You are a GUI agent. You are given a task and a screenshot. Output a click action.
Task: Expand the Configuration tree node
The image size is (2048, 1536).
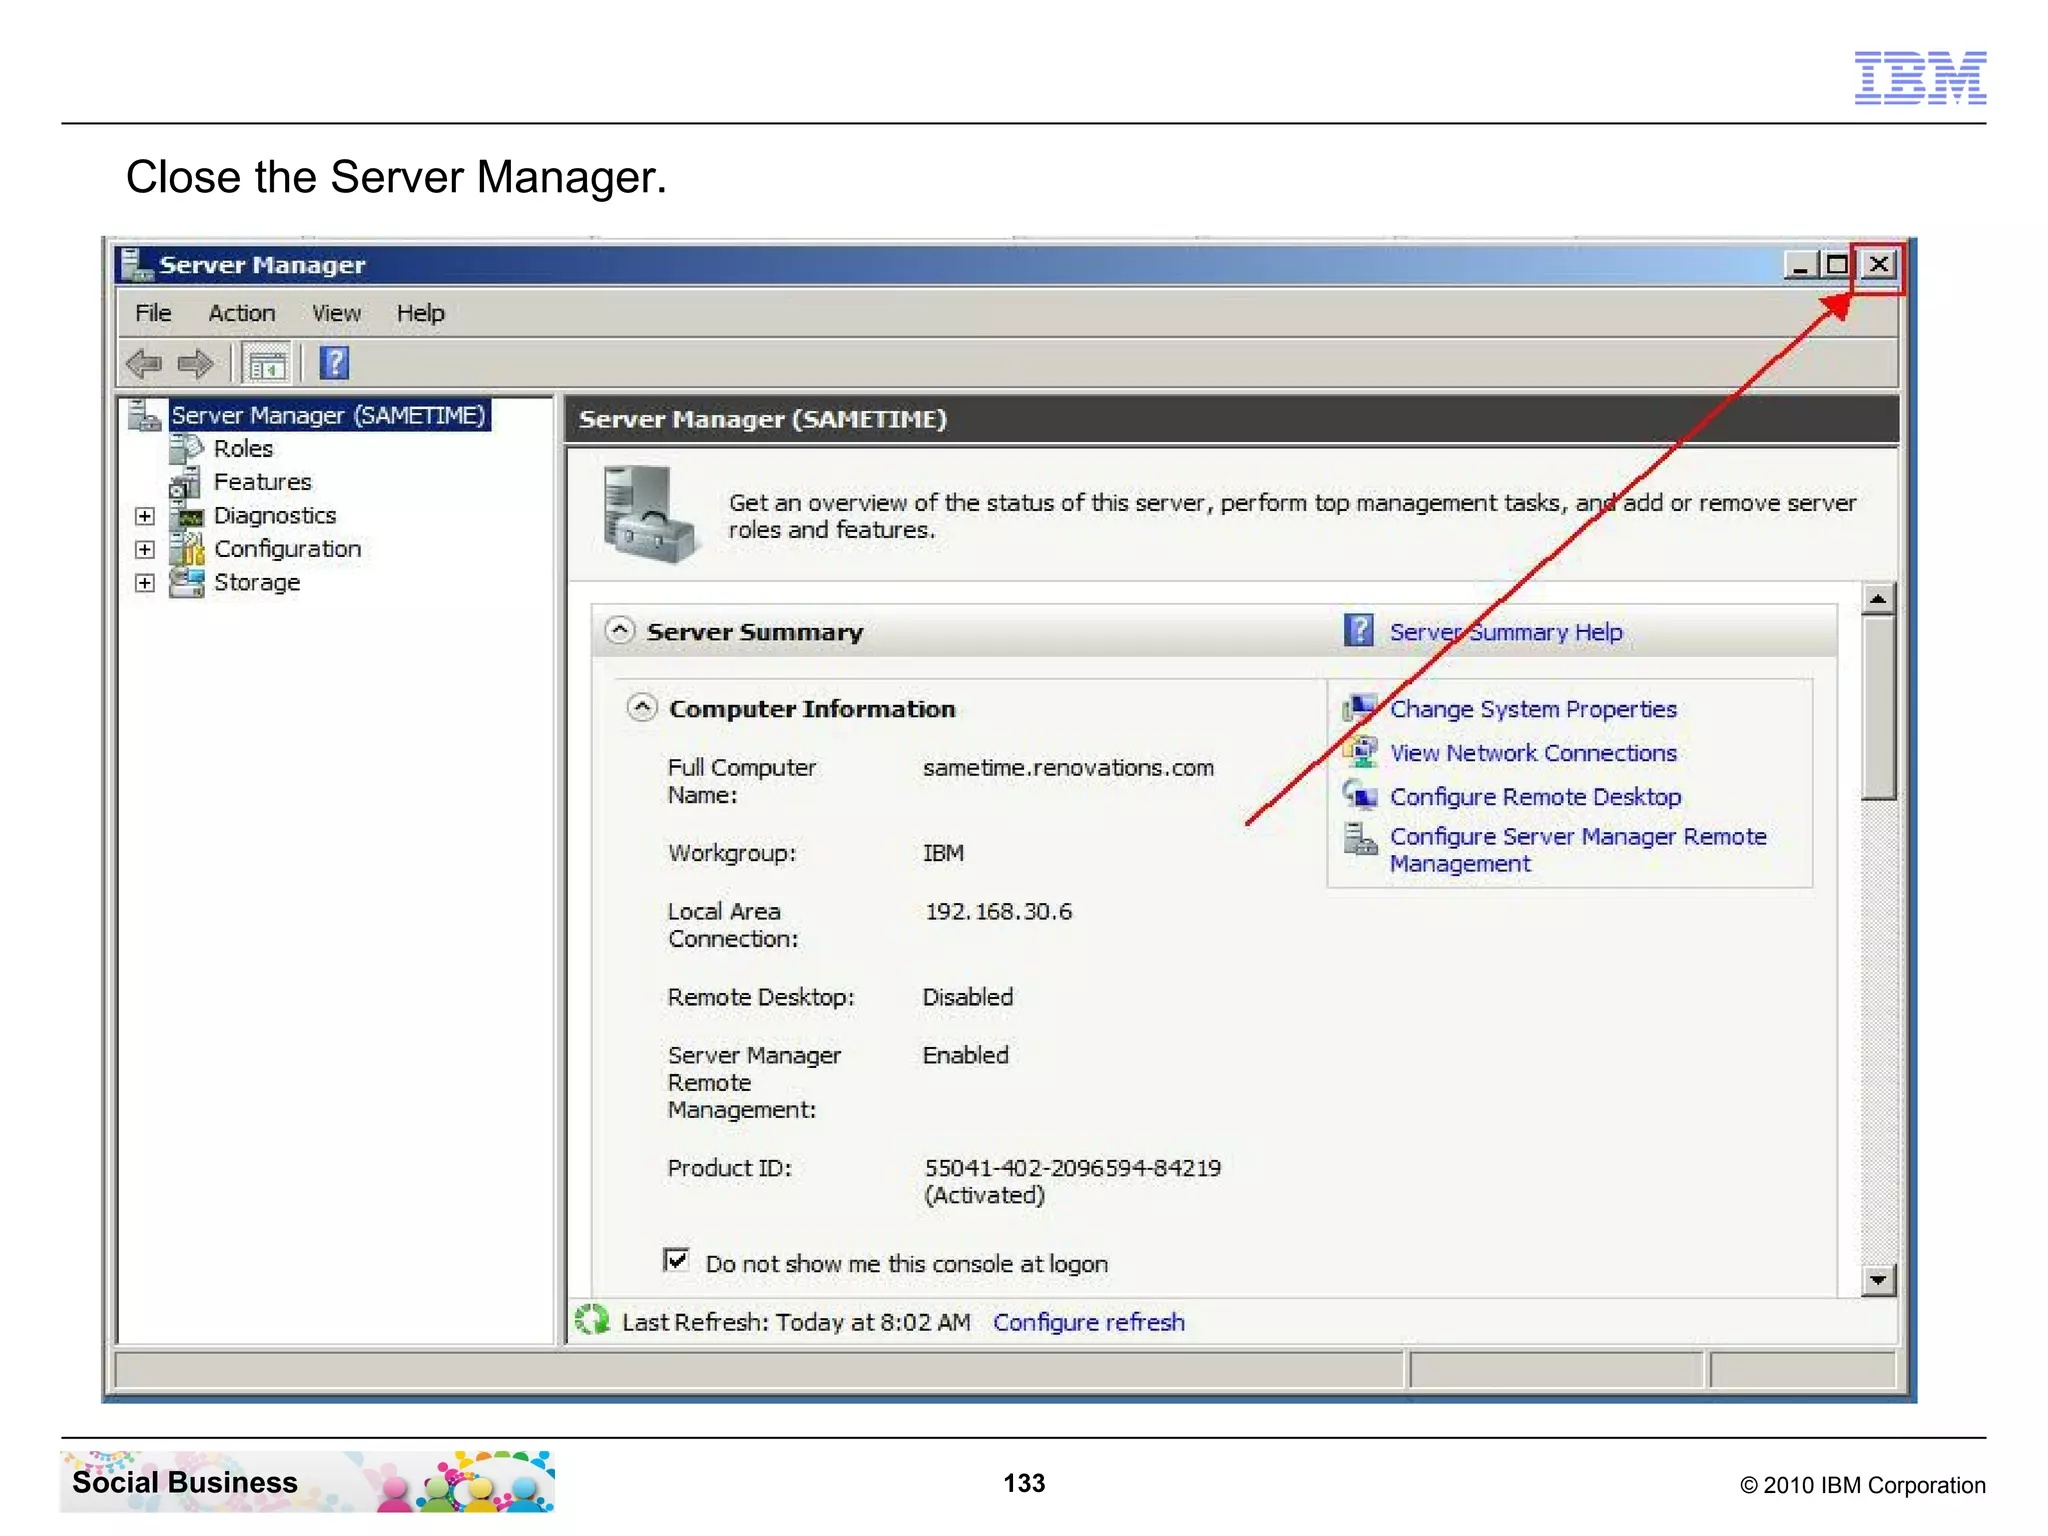click(145, 549)
